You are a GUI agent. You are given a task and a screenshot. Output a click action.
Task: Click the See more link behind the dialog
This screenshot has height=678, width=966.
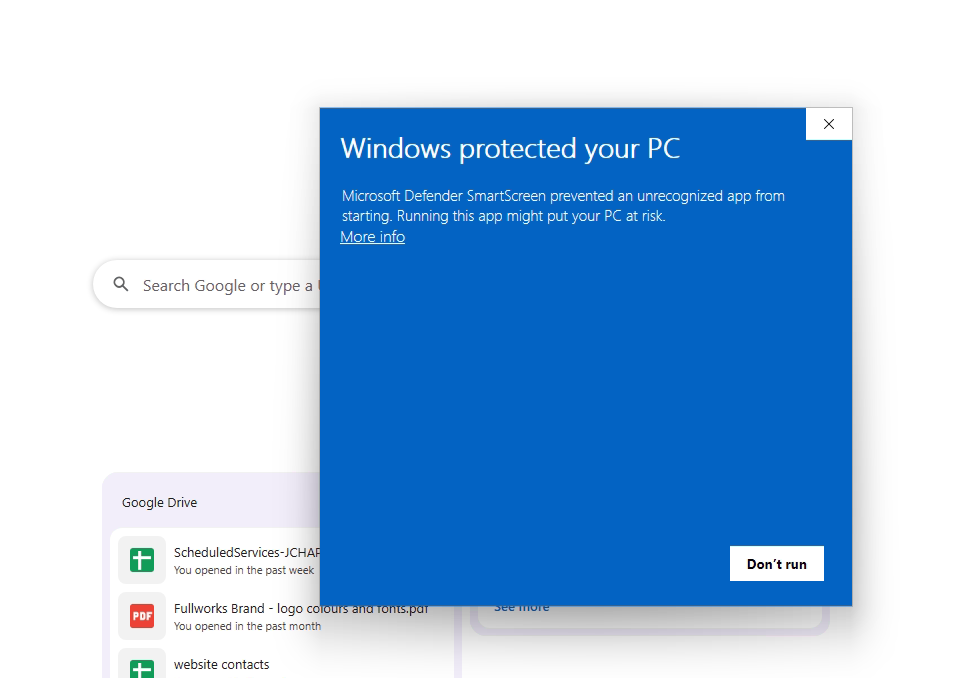(x=521, y=609)
